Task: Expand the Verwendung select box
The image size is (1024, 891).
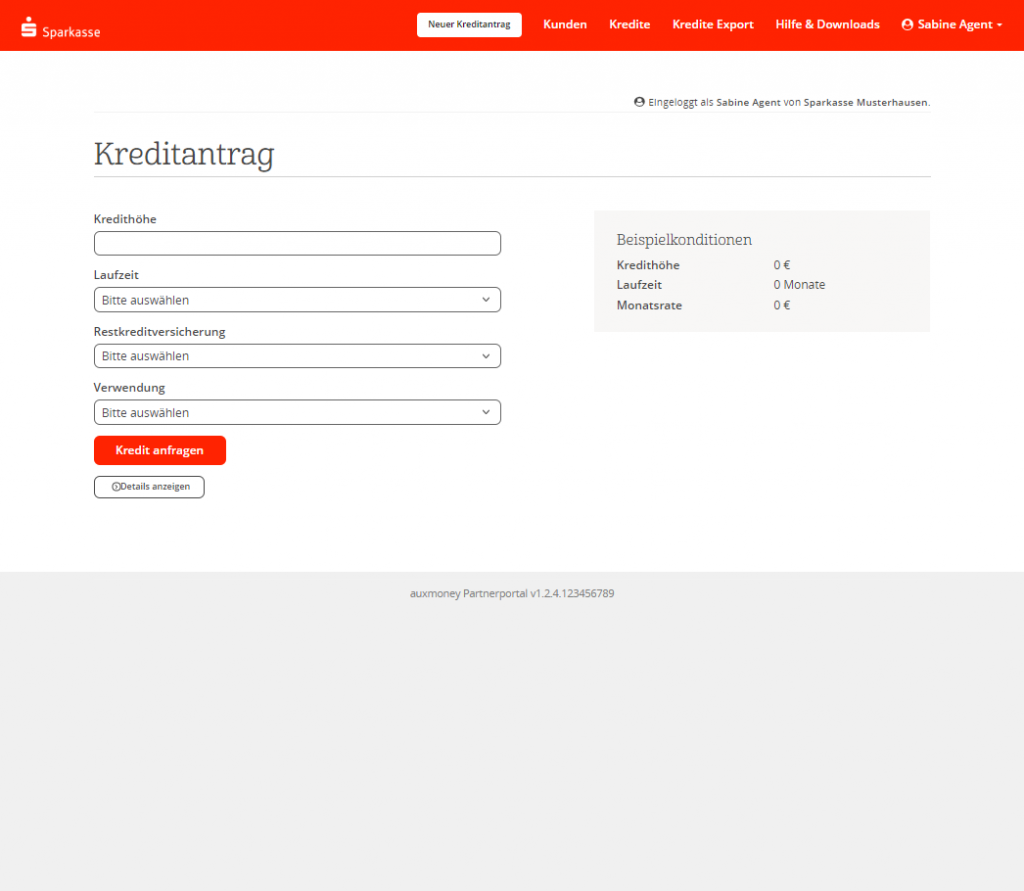Action: (x=297, y=412)
